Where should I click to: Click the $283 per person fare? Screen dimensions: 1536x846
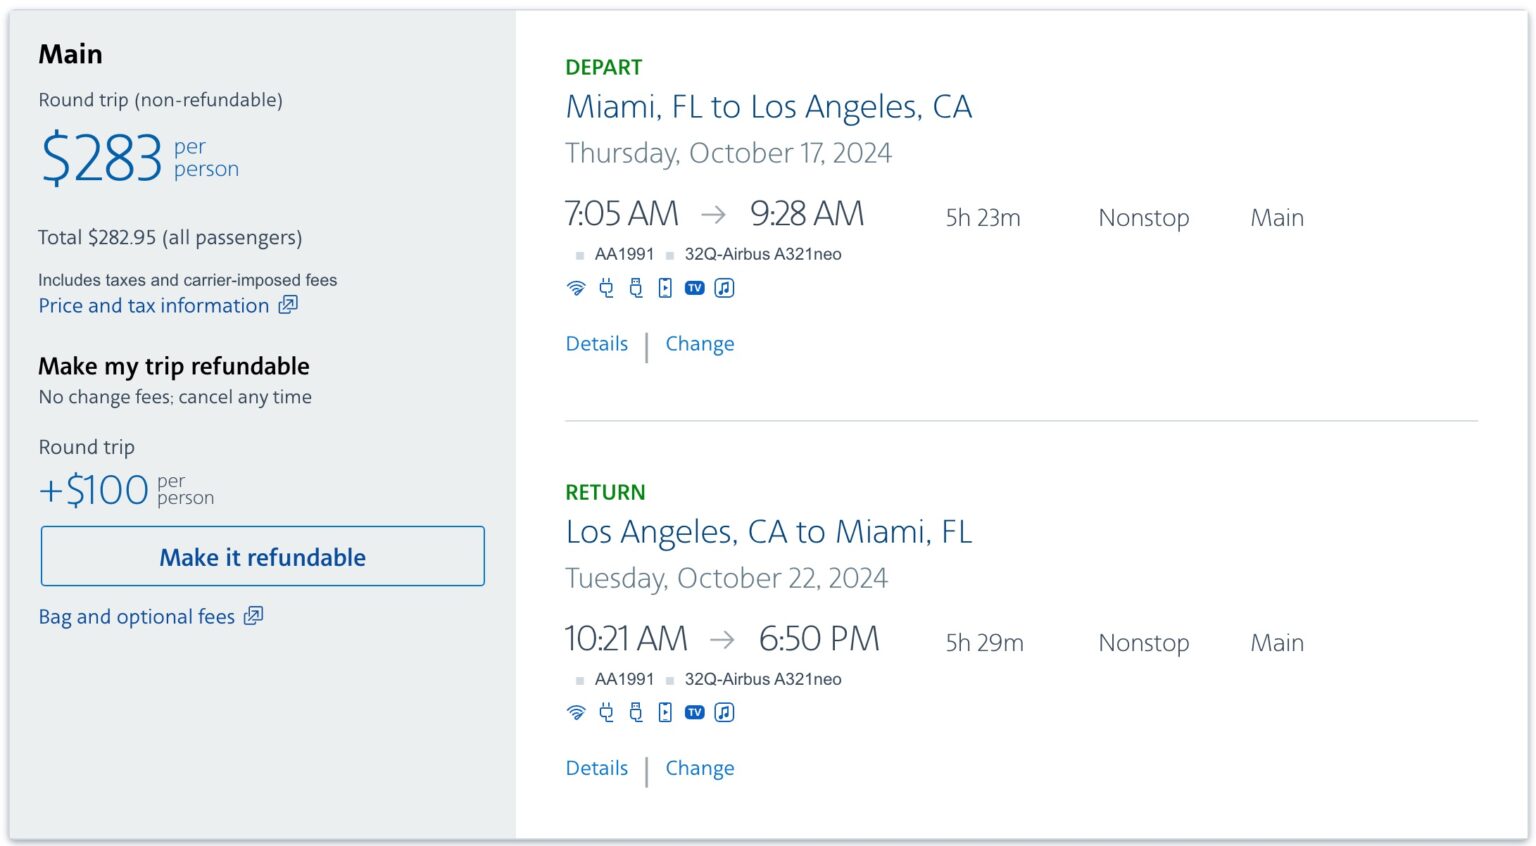point(101,155)
